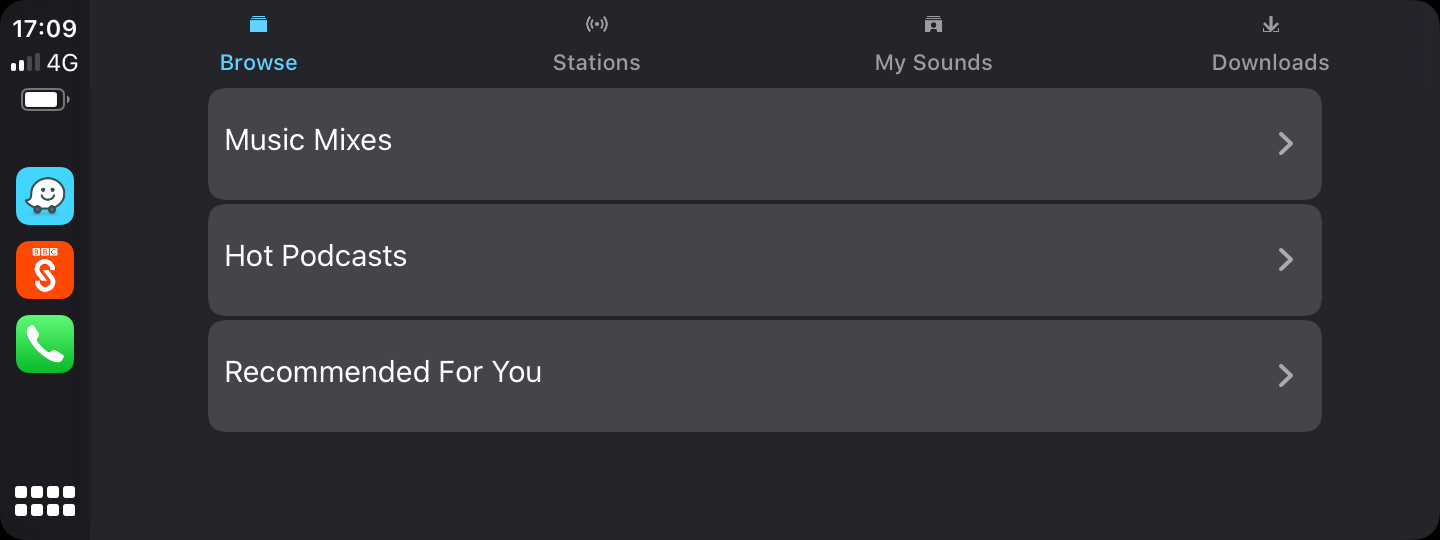
Task: Tap the battery status indicator
Action: 45,100
